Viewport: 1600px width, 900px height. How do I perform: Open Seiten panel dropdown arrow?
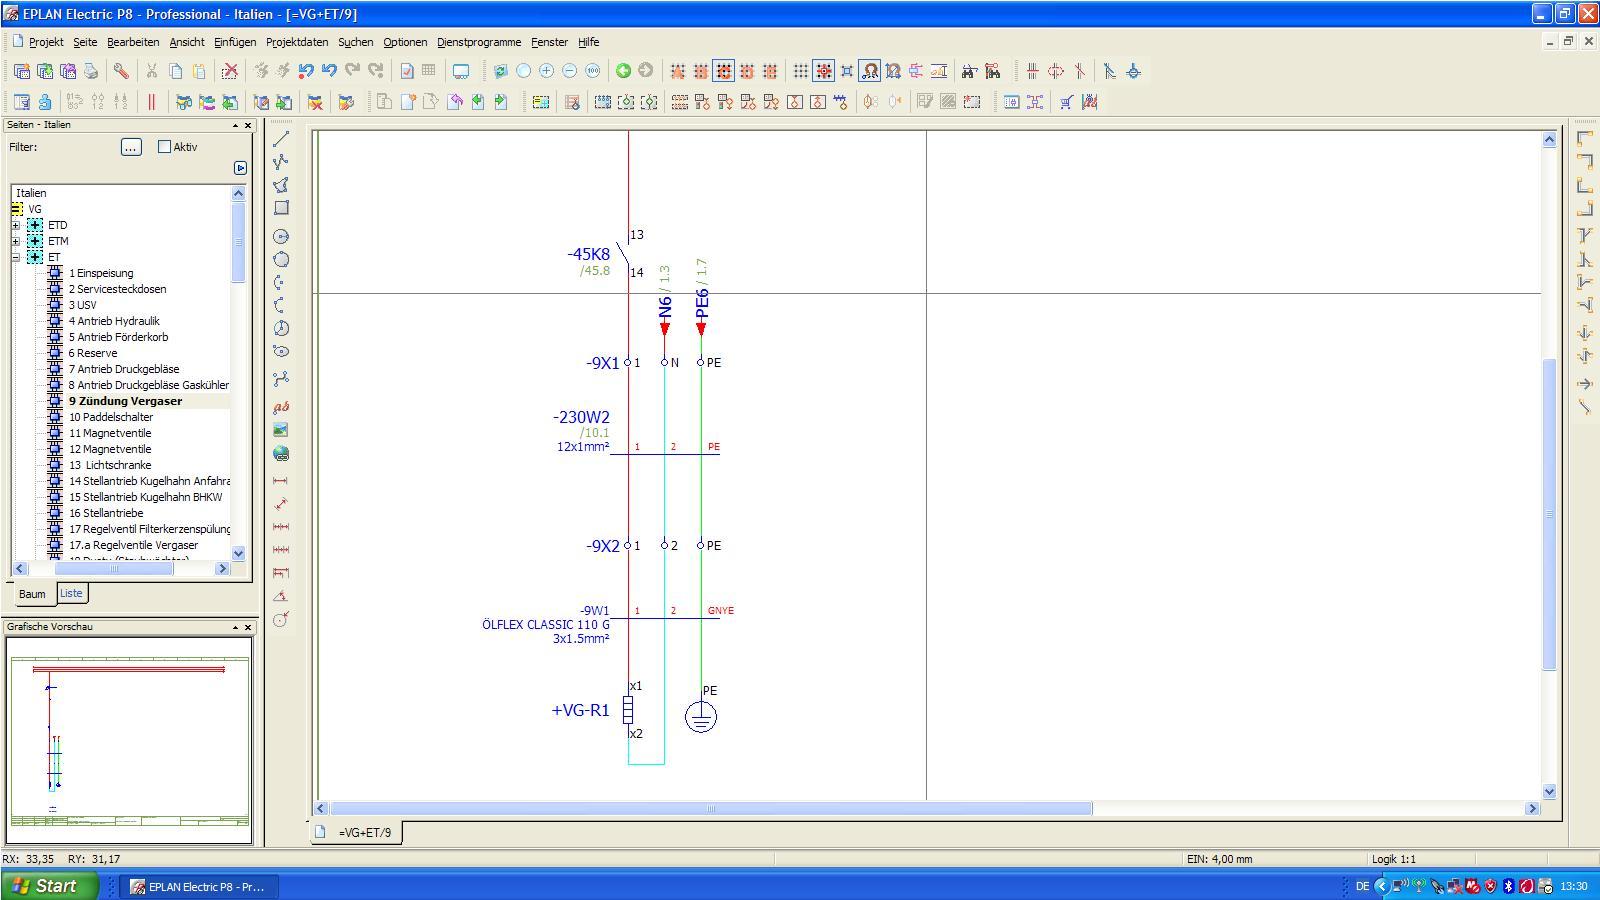coord(235,125)
